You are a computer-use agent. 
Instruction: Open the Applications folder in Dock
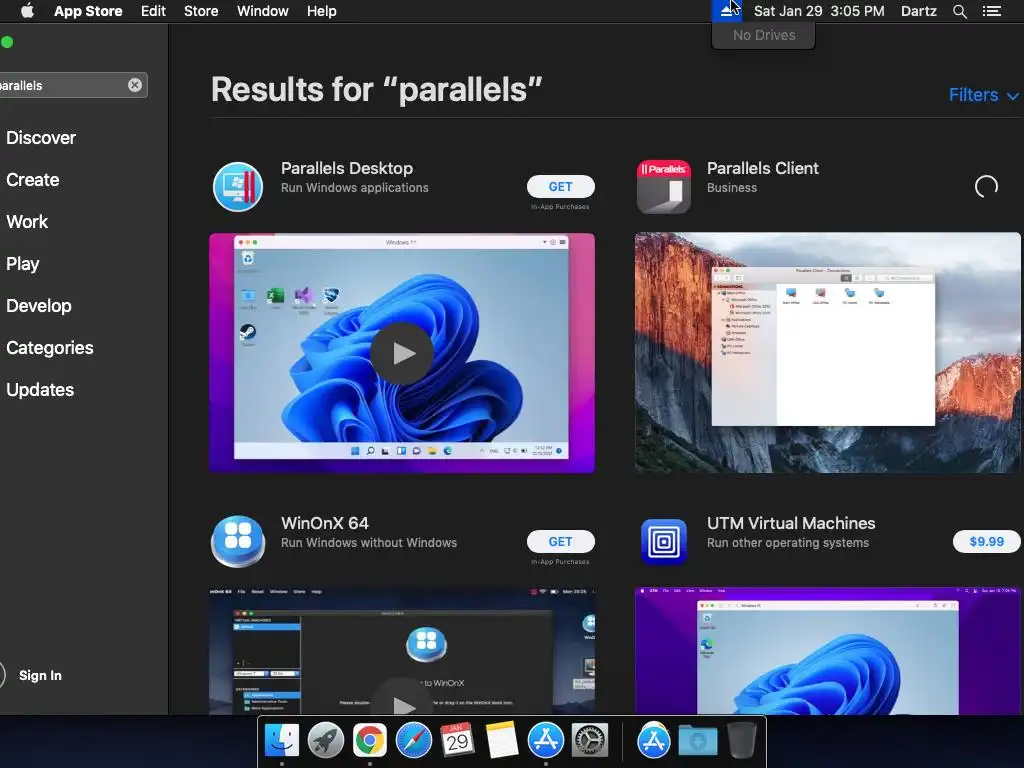(654, 741)
